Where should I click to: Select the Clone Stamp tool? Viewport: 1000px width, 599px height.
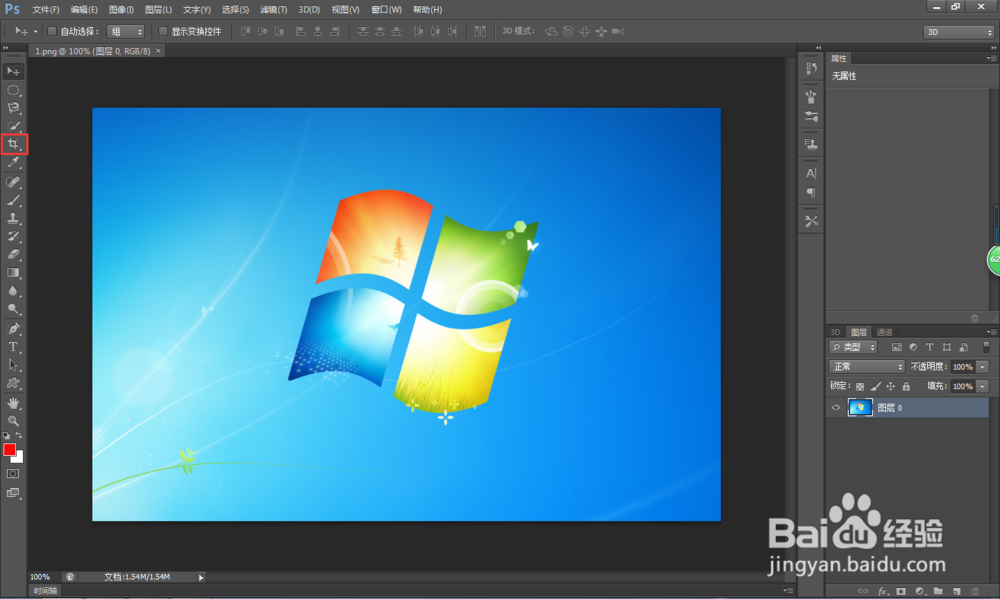13,218
